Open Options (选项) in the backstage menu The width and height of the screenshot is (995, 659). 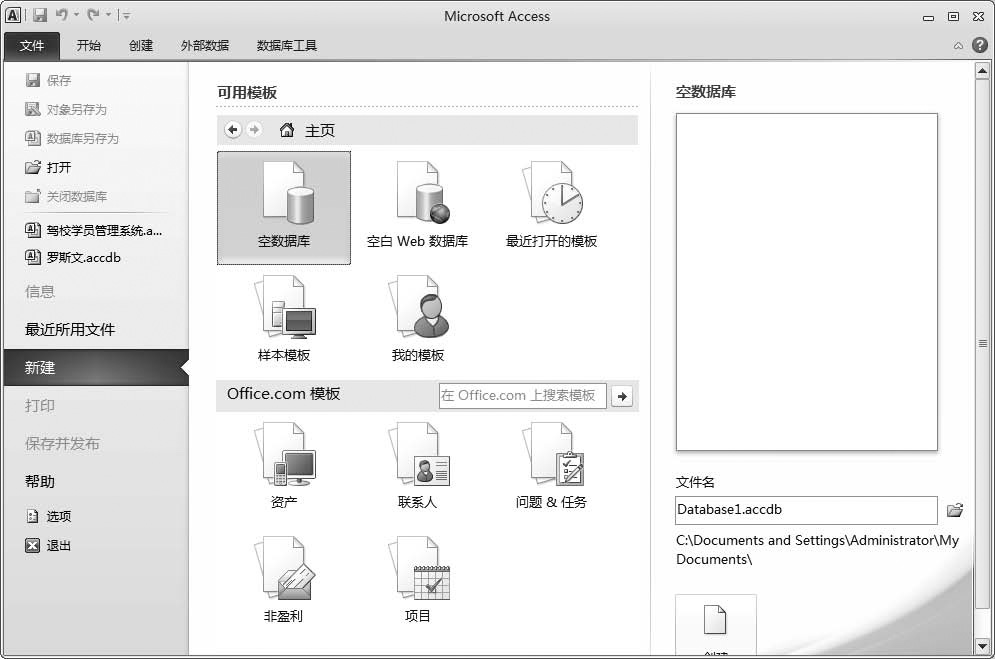(x=48, y=516)
